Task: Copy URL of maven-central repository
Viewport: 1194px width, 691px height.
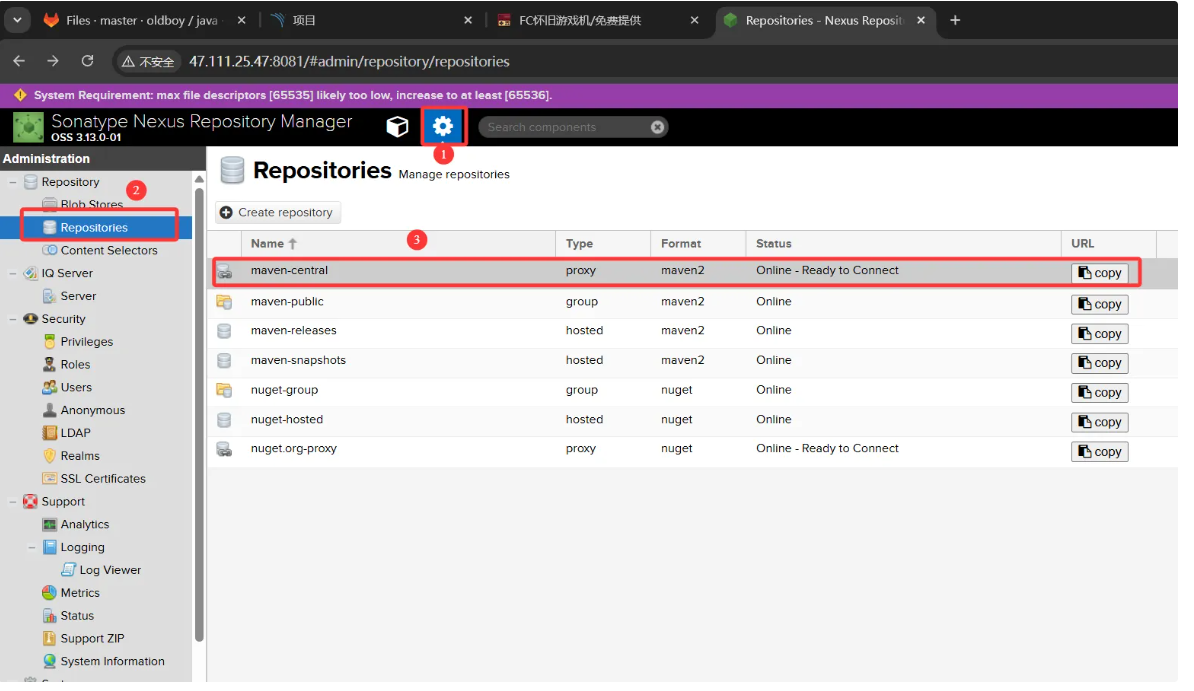Action: pos(1100,273)
